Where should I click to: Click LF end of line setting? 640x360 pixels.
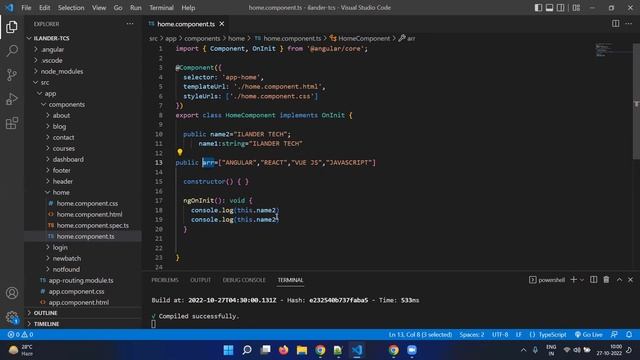pos(518,334)
